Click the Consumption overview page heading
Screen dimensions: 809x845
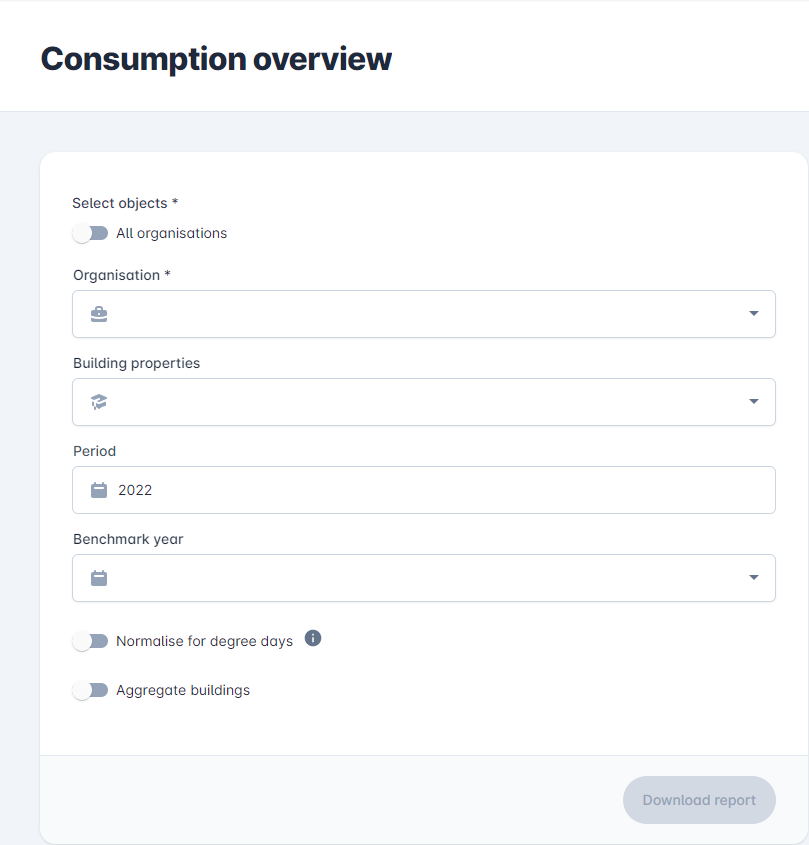[x=216, y=59]
